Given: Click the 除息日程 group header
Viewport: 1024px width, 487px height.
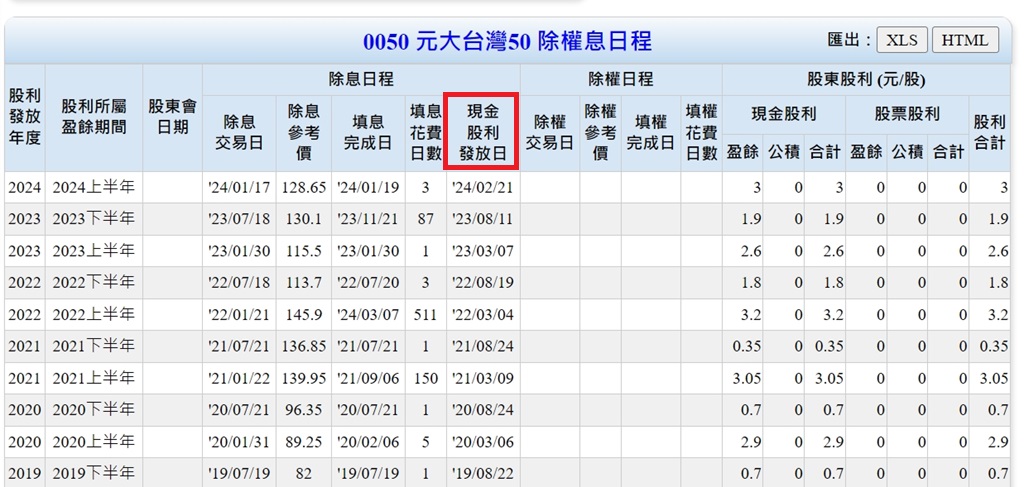Looking at the screenshot, I should (x=361, y=80).
